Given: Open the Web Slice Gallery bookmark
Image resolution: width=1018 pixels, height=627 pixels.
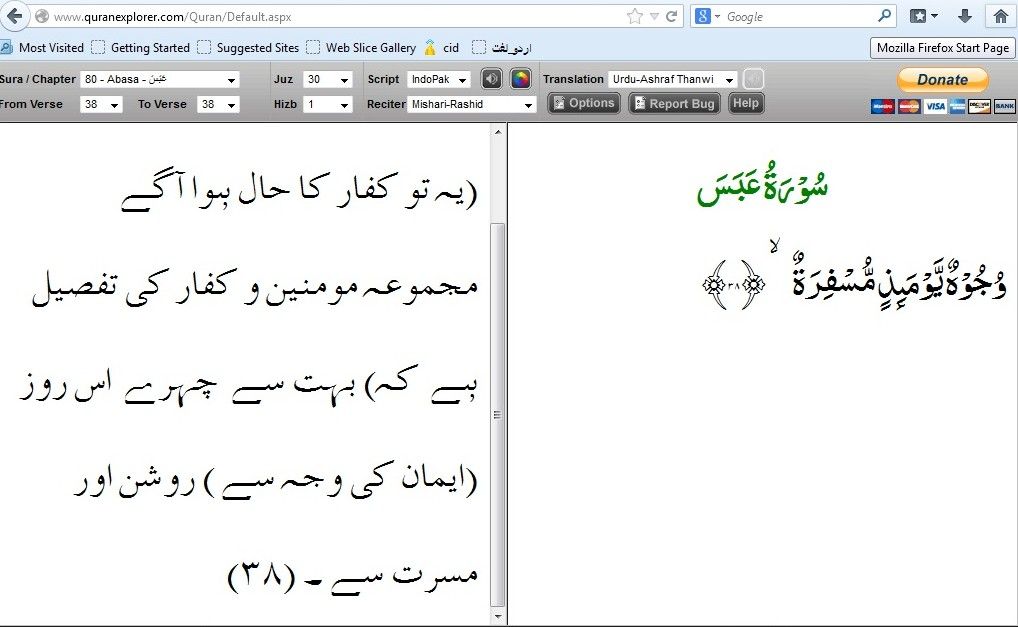Looking at the screenshot, I should click(x=361, y=47).
